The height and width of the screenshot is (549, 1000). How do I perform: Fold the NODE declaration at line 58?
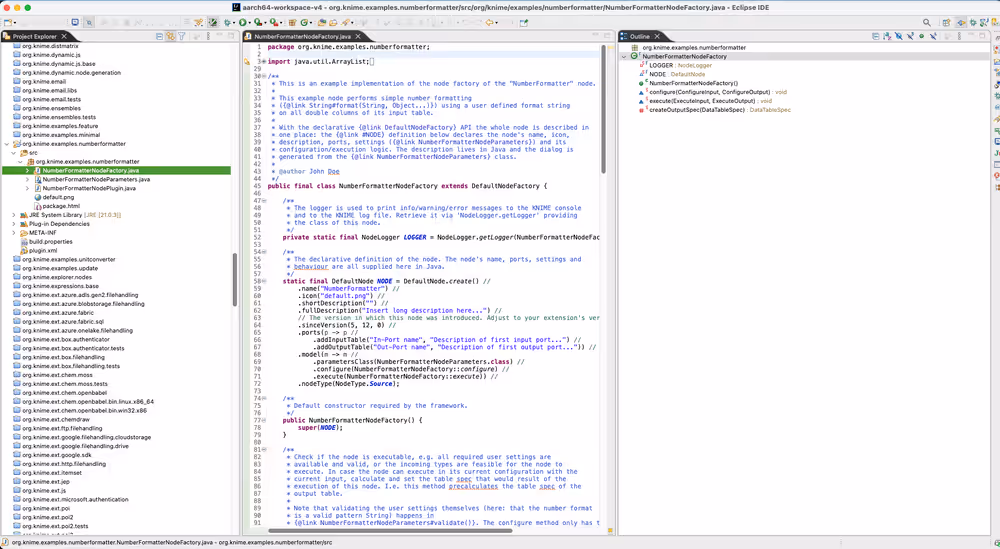point(264,281)
